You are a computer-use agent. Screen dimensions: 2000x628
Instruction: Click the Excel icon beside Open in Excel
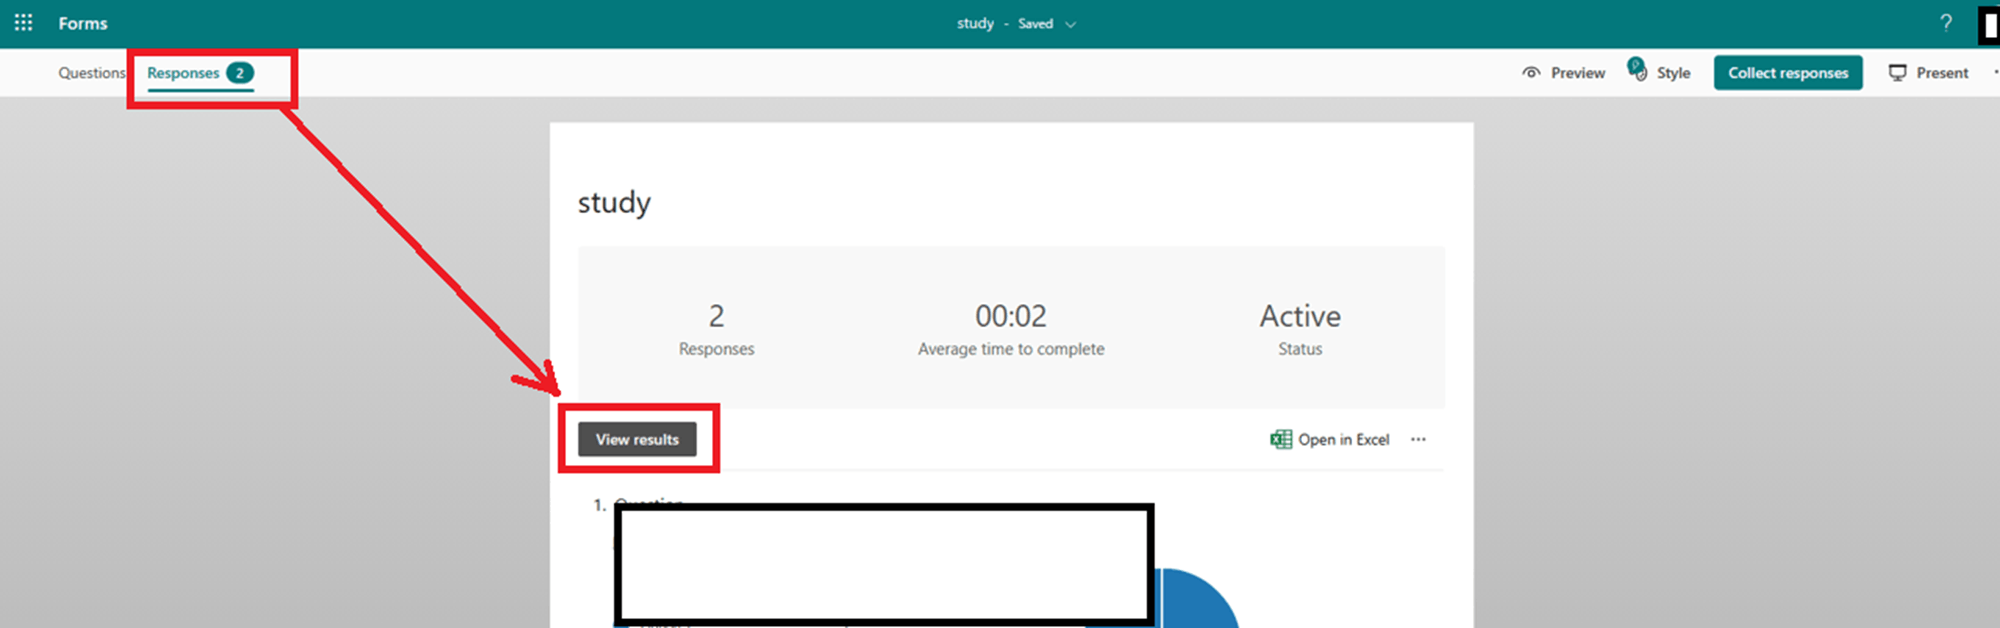click(x=1281, y=439)
